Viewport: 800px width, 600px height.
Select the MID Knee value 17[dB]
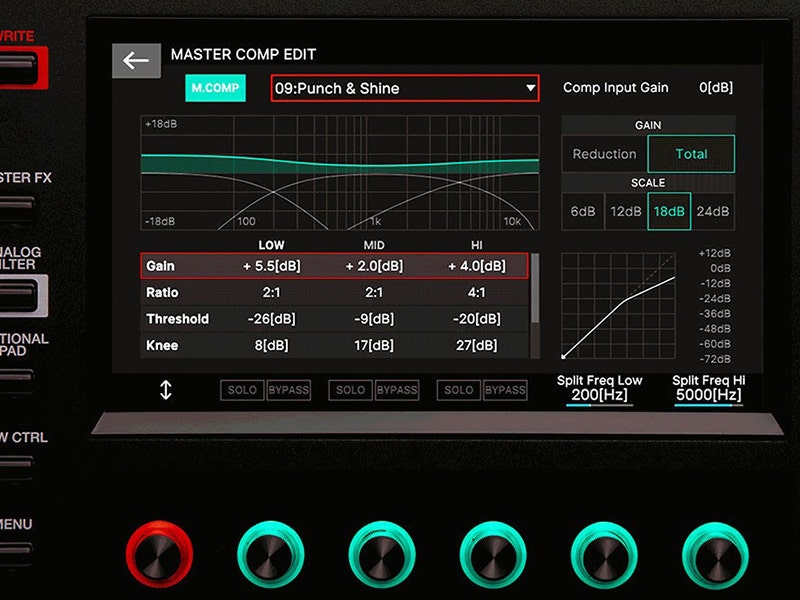[x=374, y=345]
